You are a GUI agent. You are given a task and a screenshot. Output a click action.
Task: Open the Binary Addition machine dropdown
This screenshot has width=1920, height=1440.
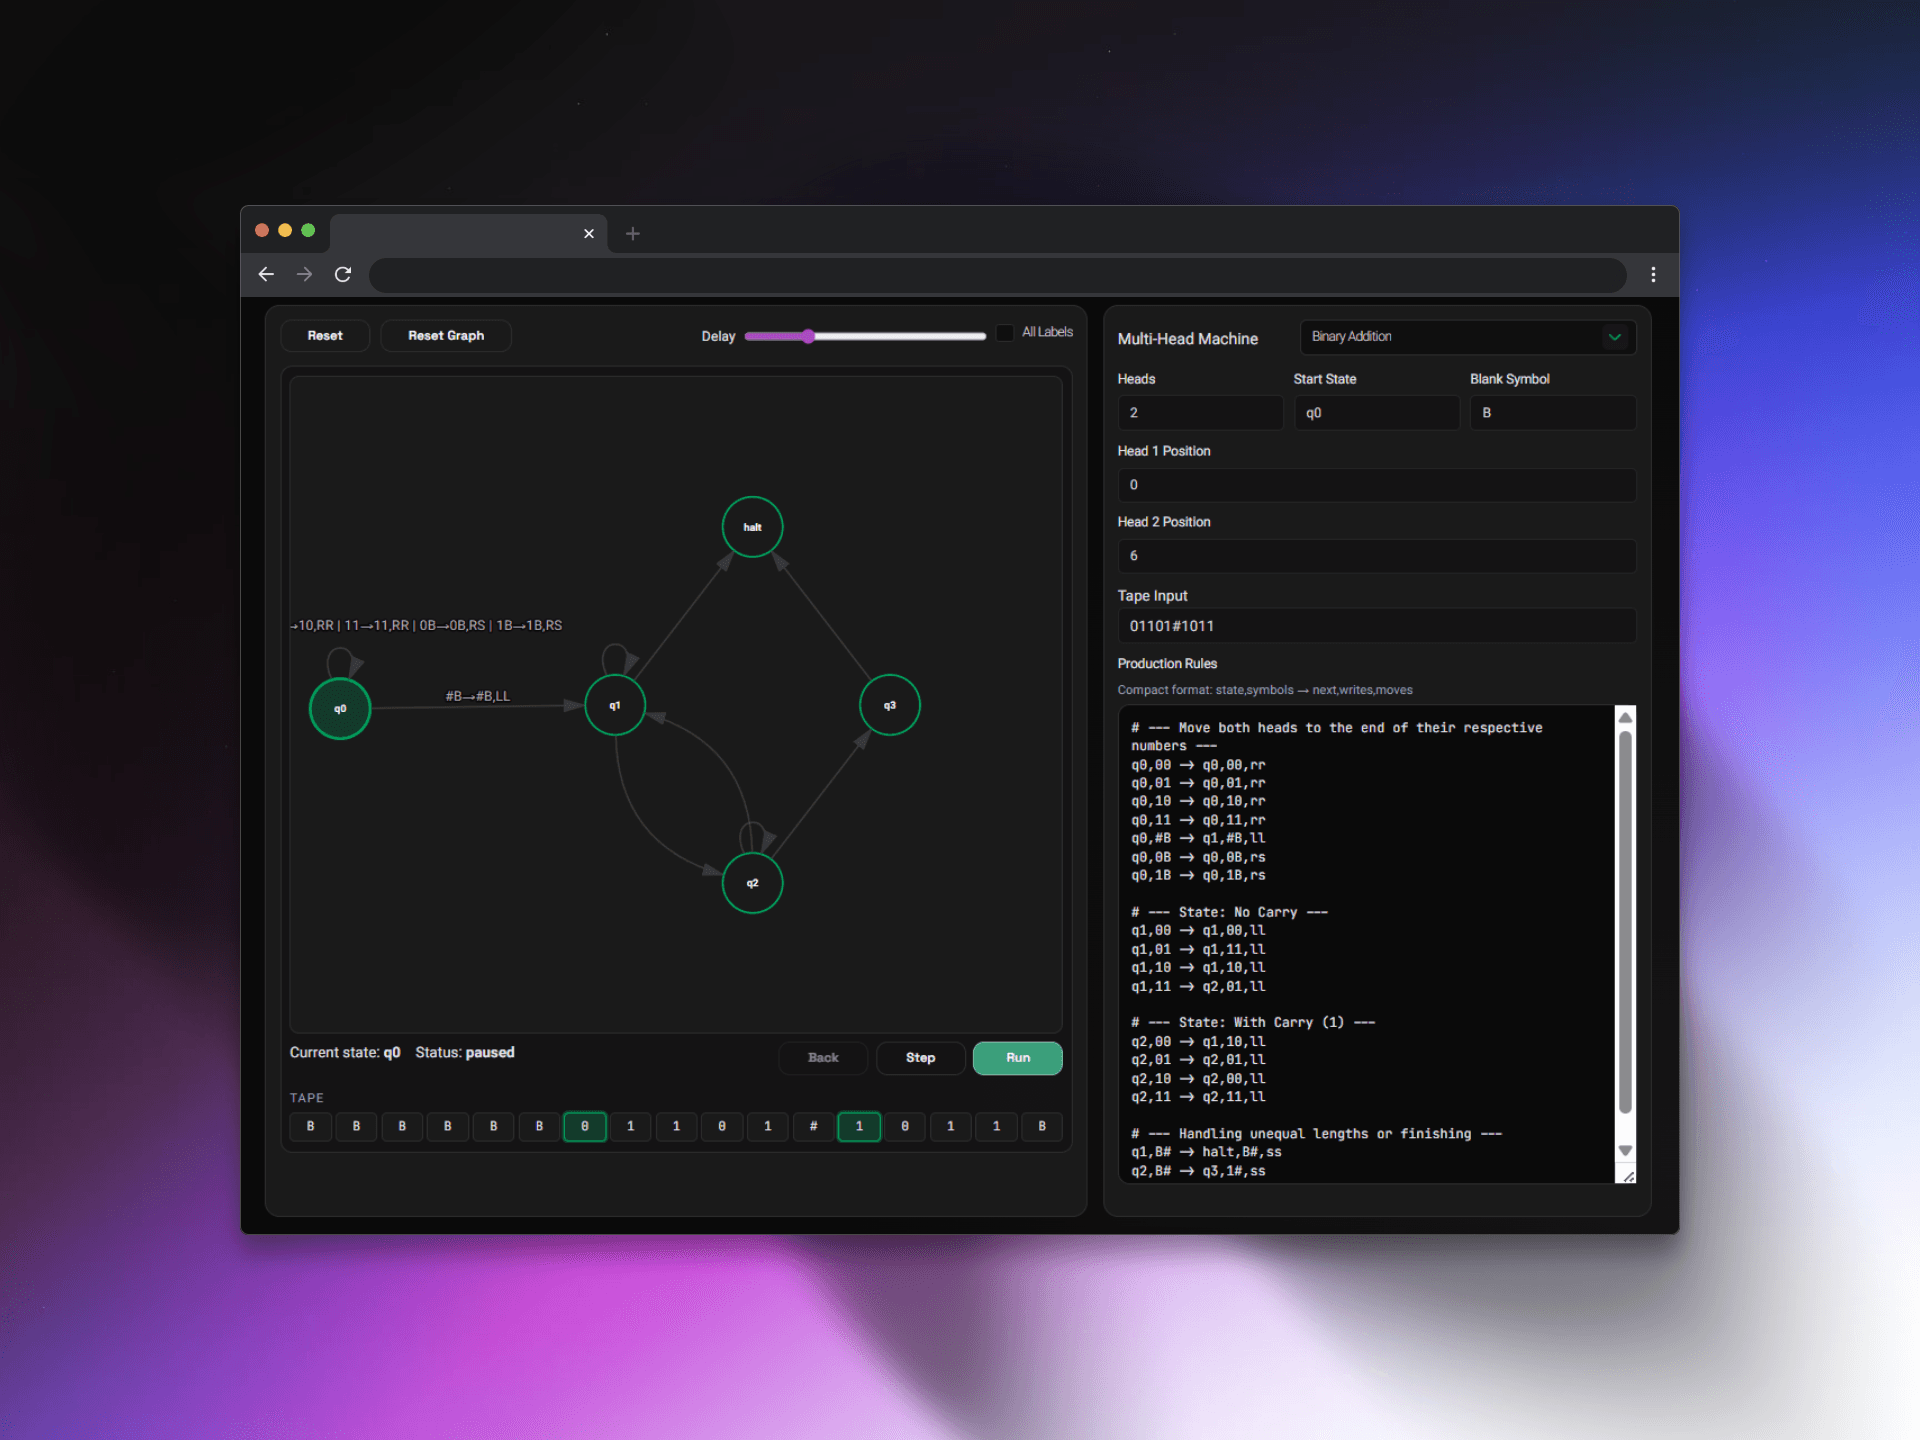[x=1466, y=337]
